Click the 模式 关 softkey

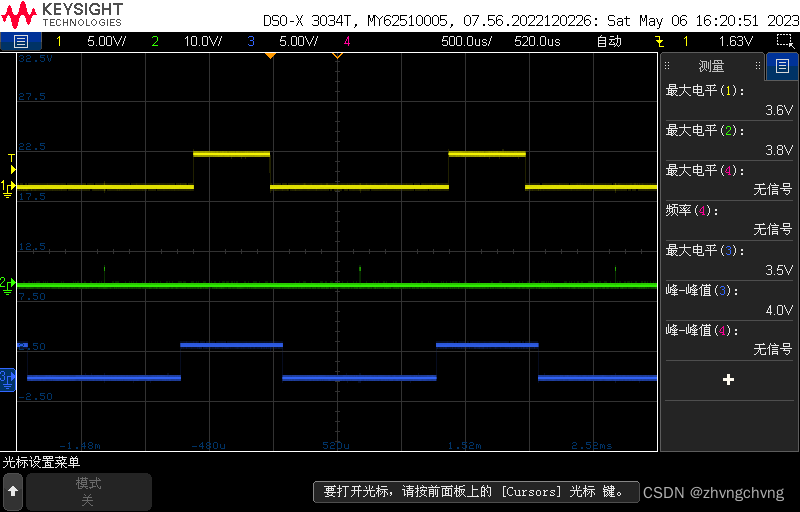pos(89,491)
